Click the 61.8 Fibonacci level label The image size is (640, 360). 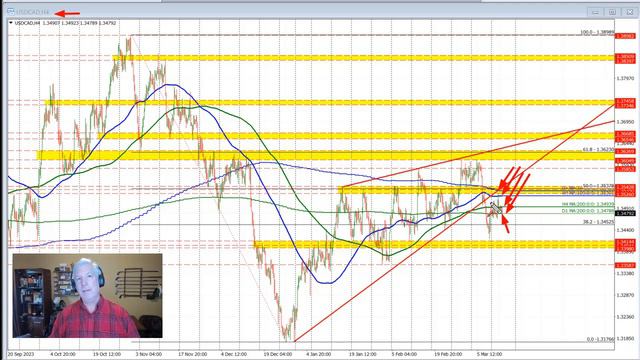point(598,149)
